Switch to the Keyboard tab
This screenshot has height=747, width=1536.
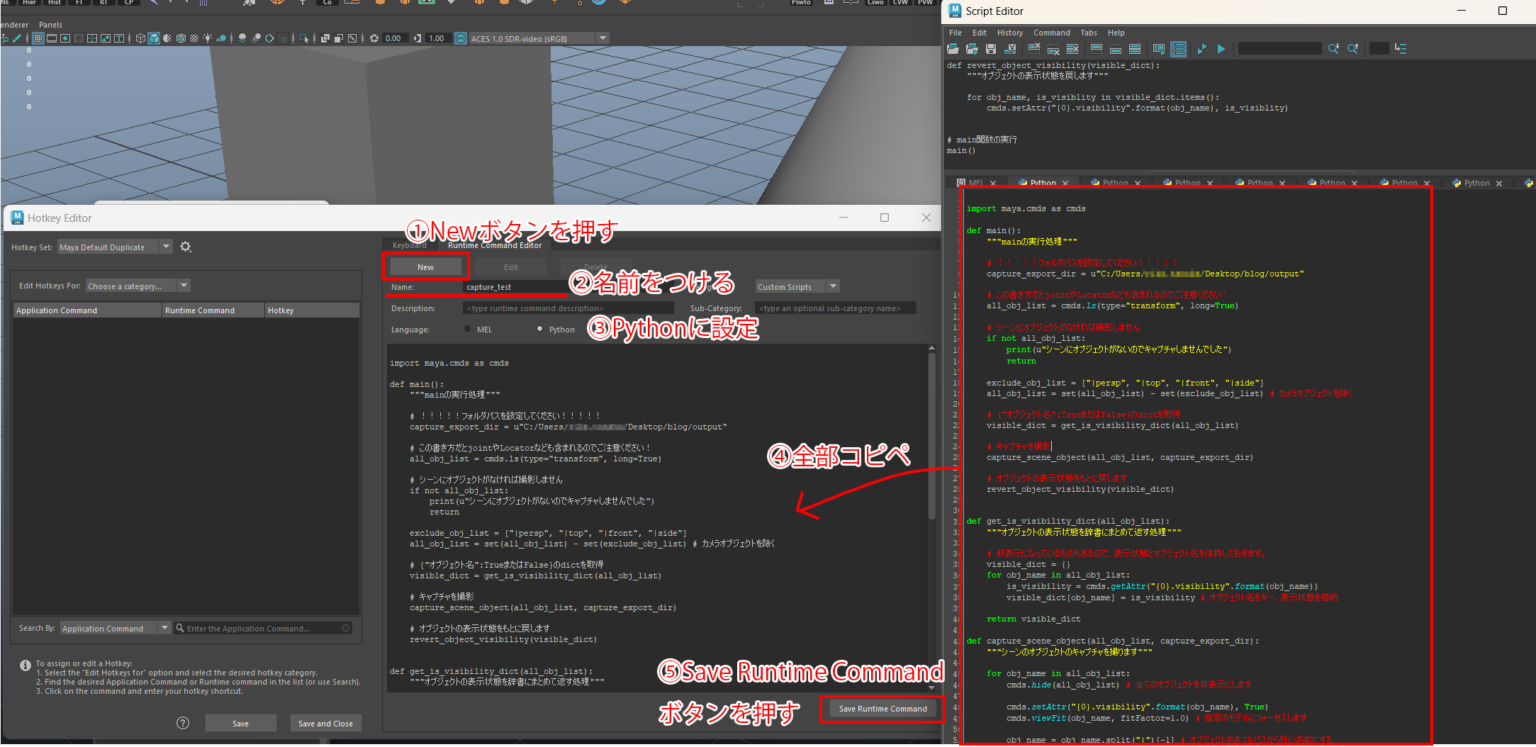[410, 245]
